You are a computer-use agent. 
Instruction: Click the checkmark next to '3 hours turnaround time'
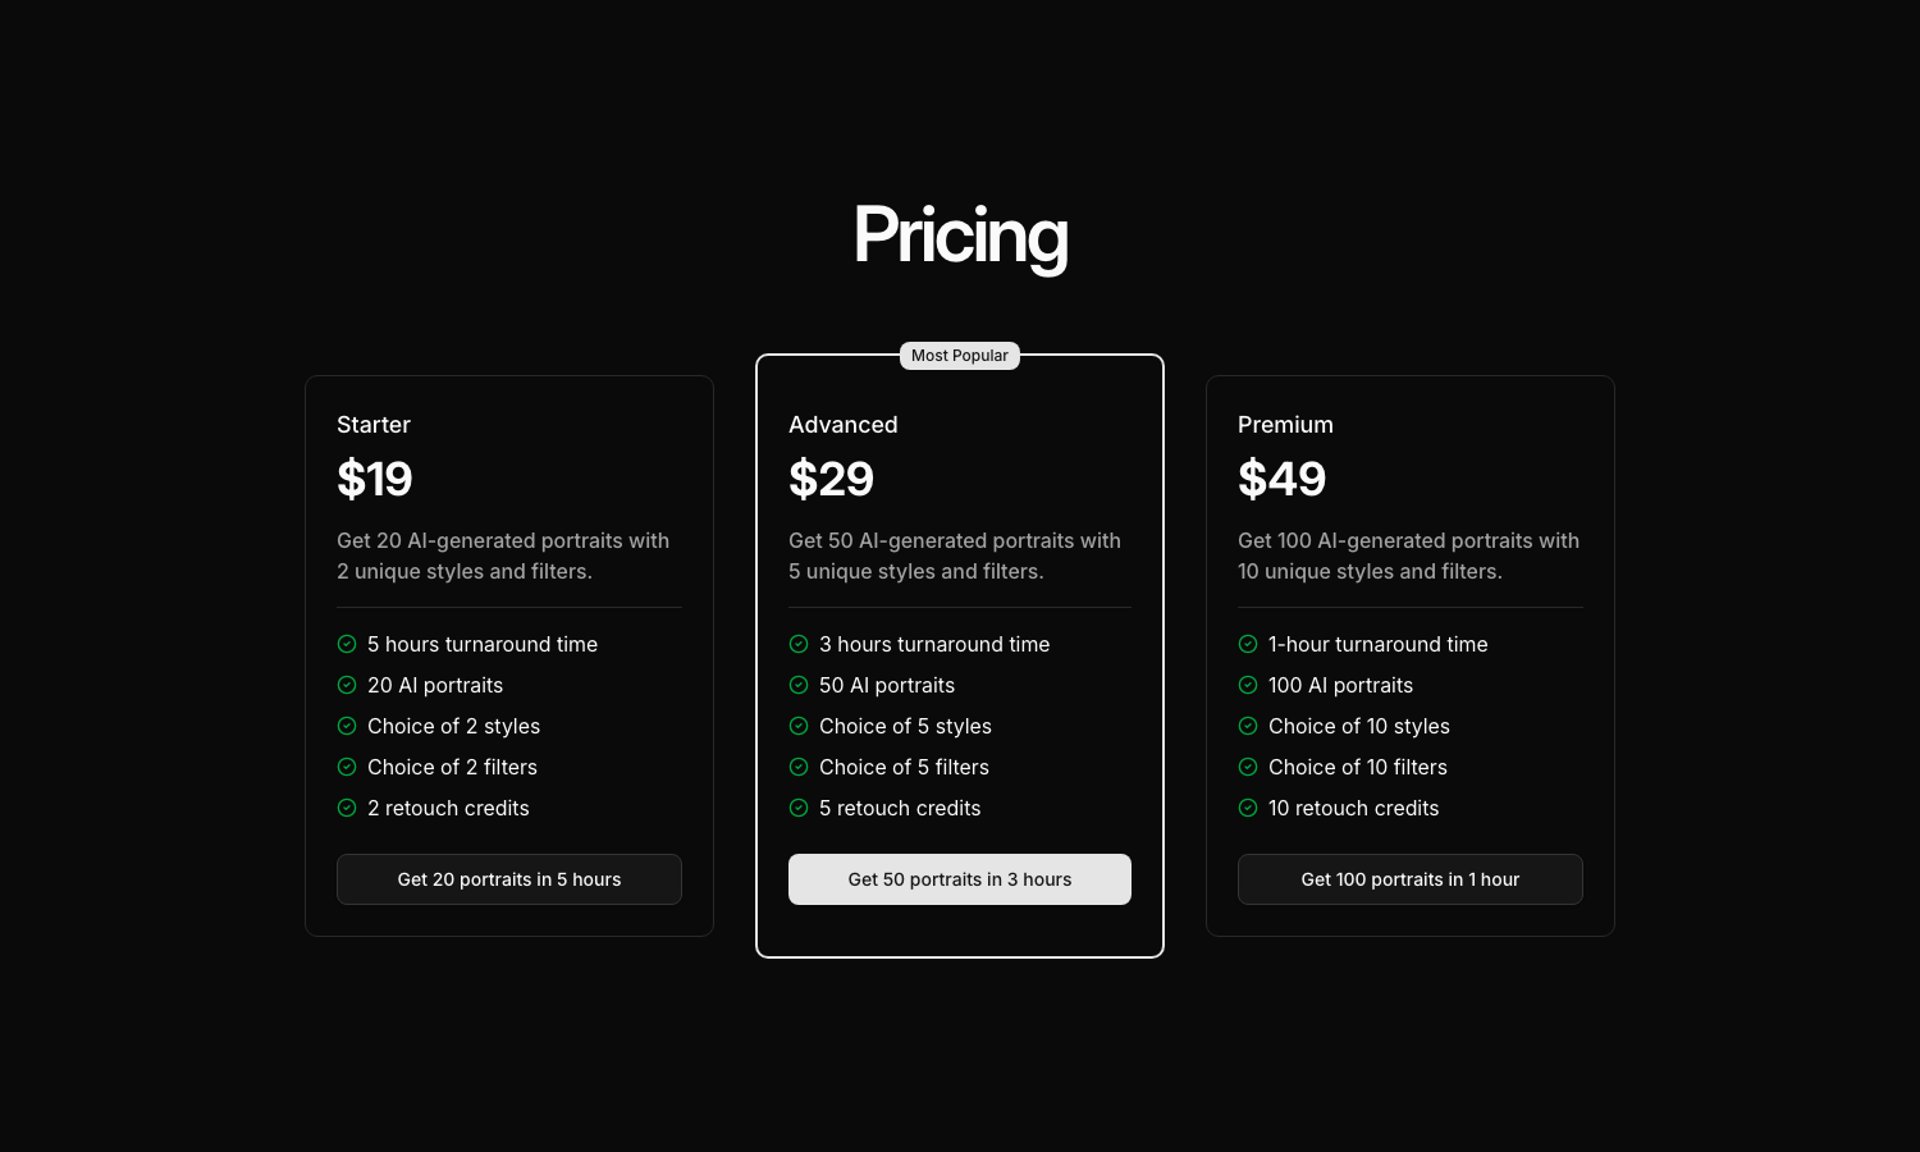click(798, 644)
